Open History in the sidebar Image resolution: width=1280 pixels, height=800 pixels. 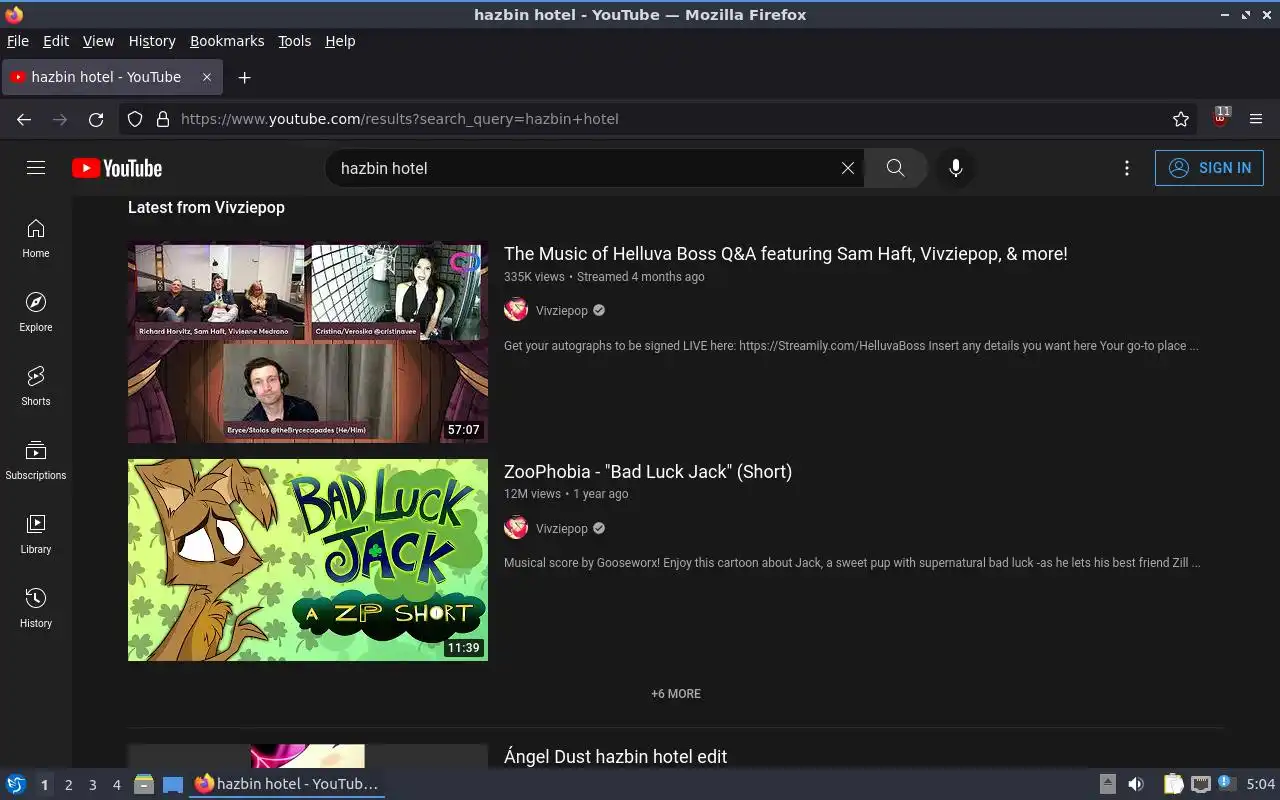click(x=36, y=609)
